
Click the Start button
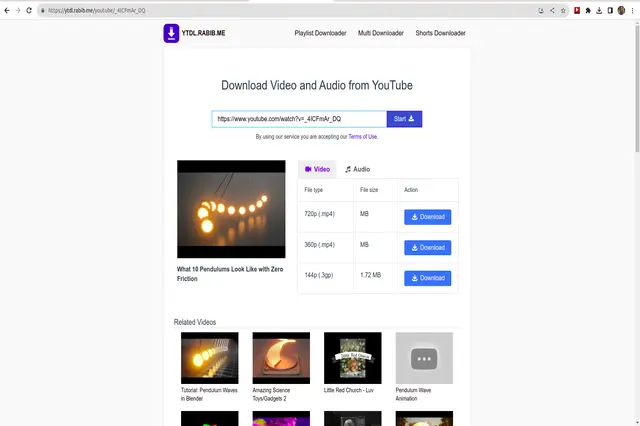(404, 119)
